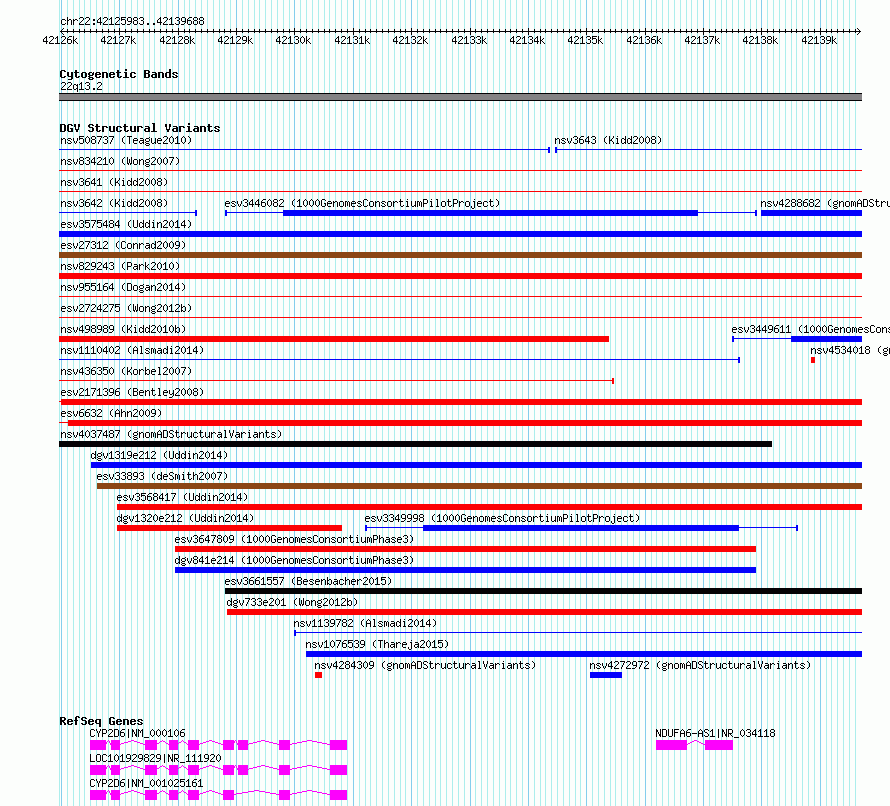This screenshot has width=890, height=806.
Task: Click the last exon of CYP2D6|NM_000106
Action: tap(338, 745)
